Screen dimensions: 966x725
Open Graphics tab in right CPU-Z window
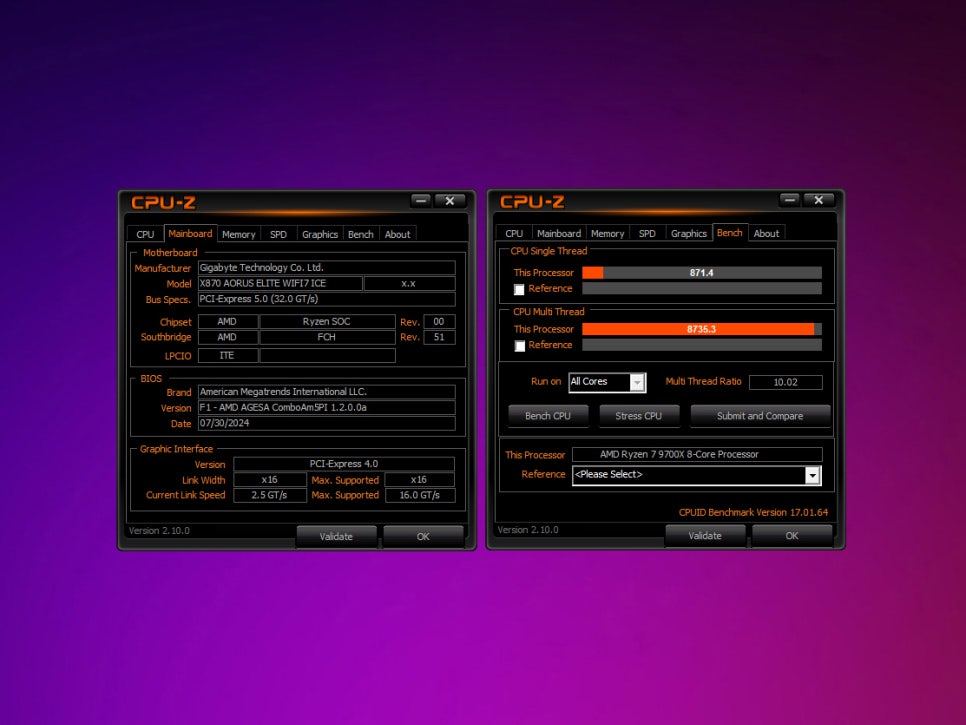point(689,233)
